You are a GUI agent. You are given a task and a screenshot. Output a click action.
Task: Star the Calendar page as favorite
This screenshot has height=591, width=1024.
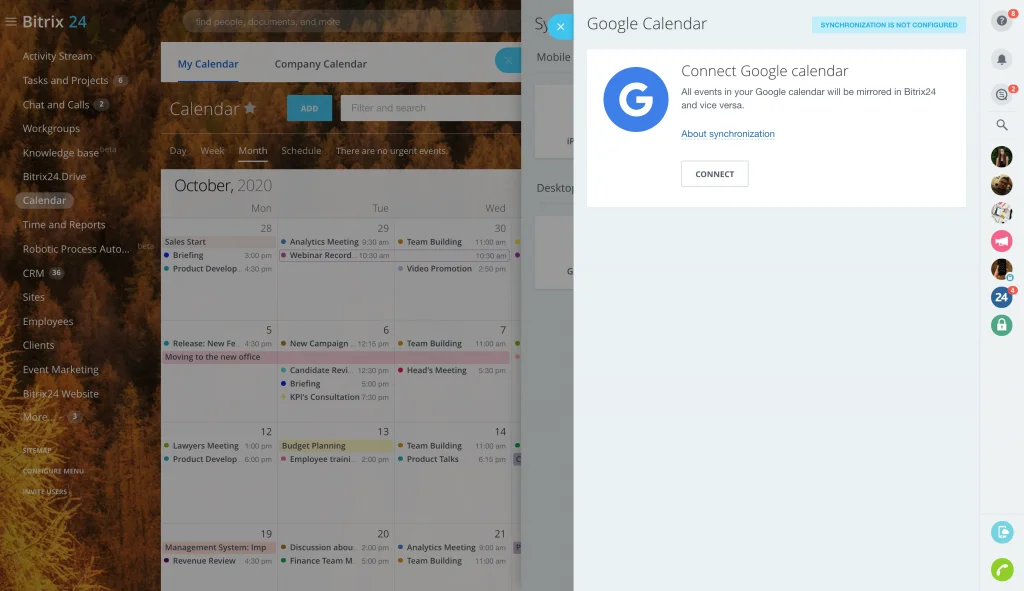pos(250,108)
